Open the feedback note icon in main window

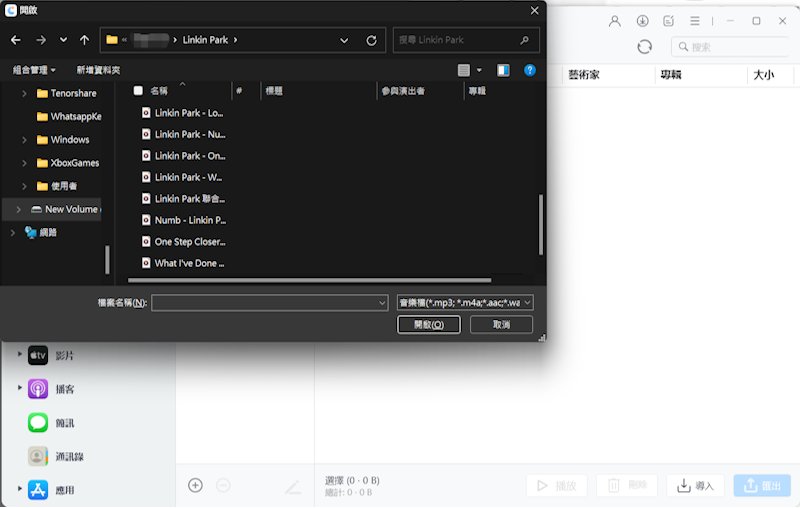(x=668, y=21)
